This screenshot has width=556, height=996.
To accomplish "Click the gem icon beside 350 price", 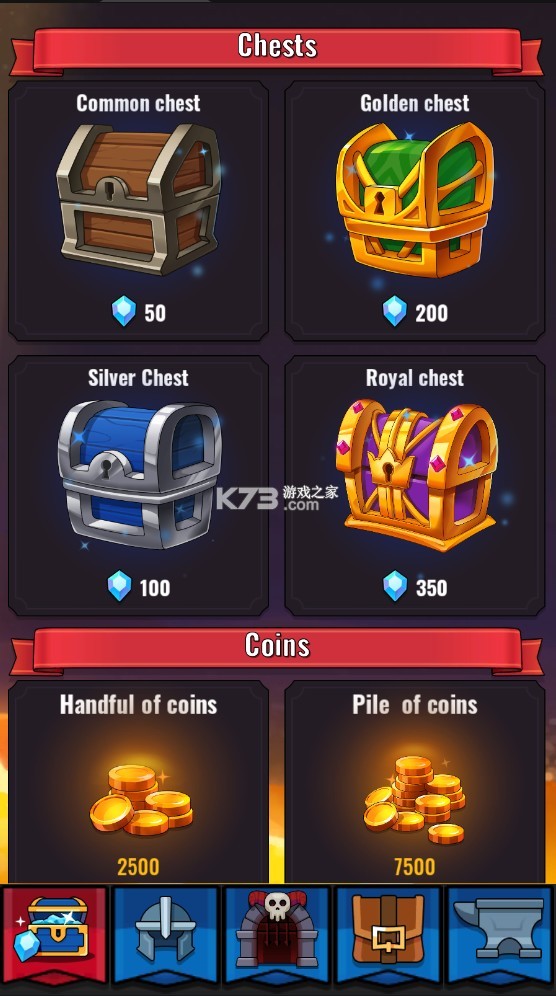I will tap(395, 586).
